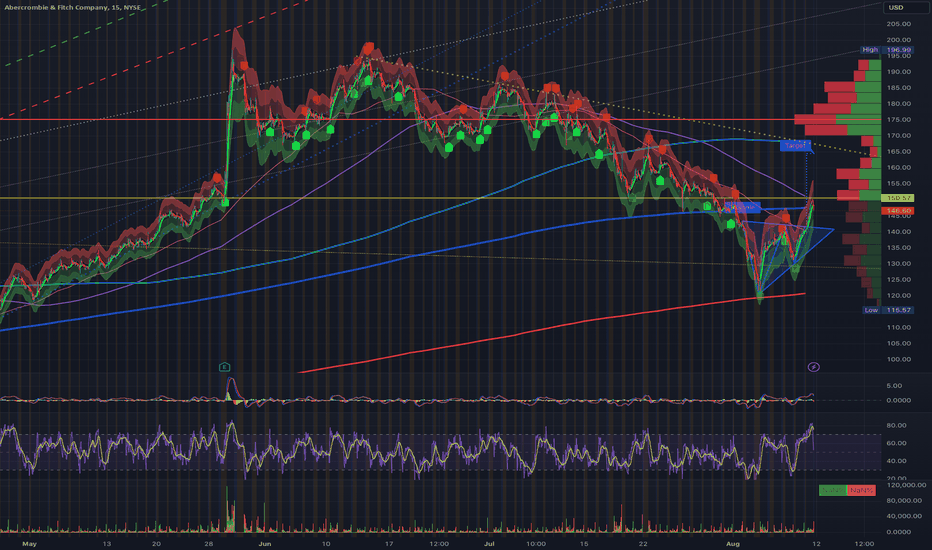Click the May label on time axis

[x=29, y=543]
